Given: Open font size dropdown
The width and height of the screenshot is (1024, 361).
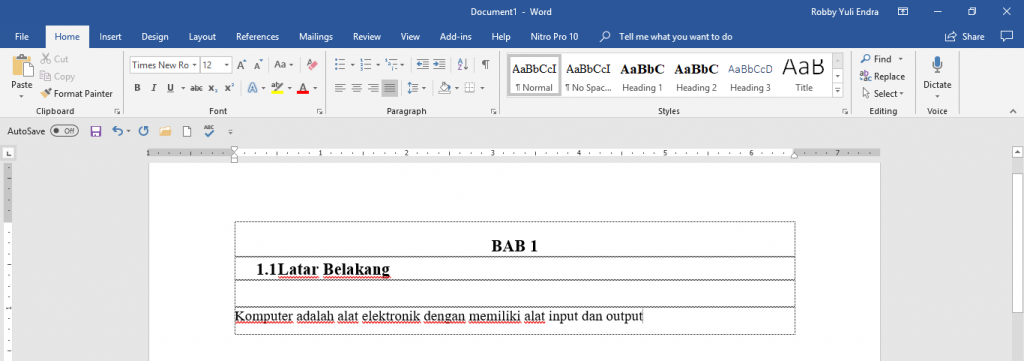Looking at the screenshot, I should coord(227,65).
